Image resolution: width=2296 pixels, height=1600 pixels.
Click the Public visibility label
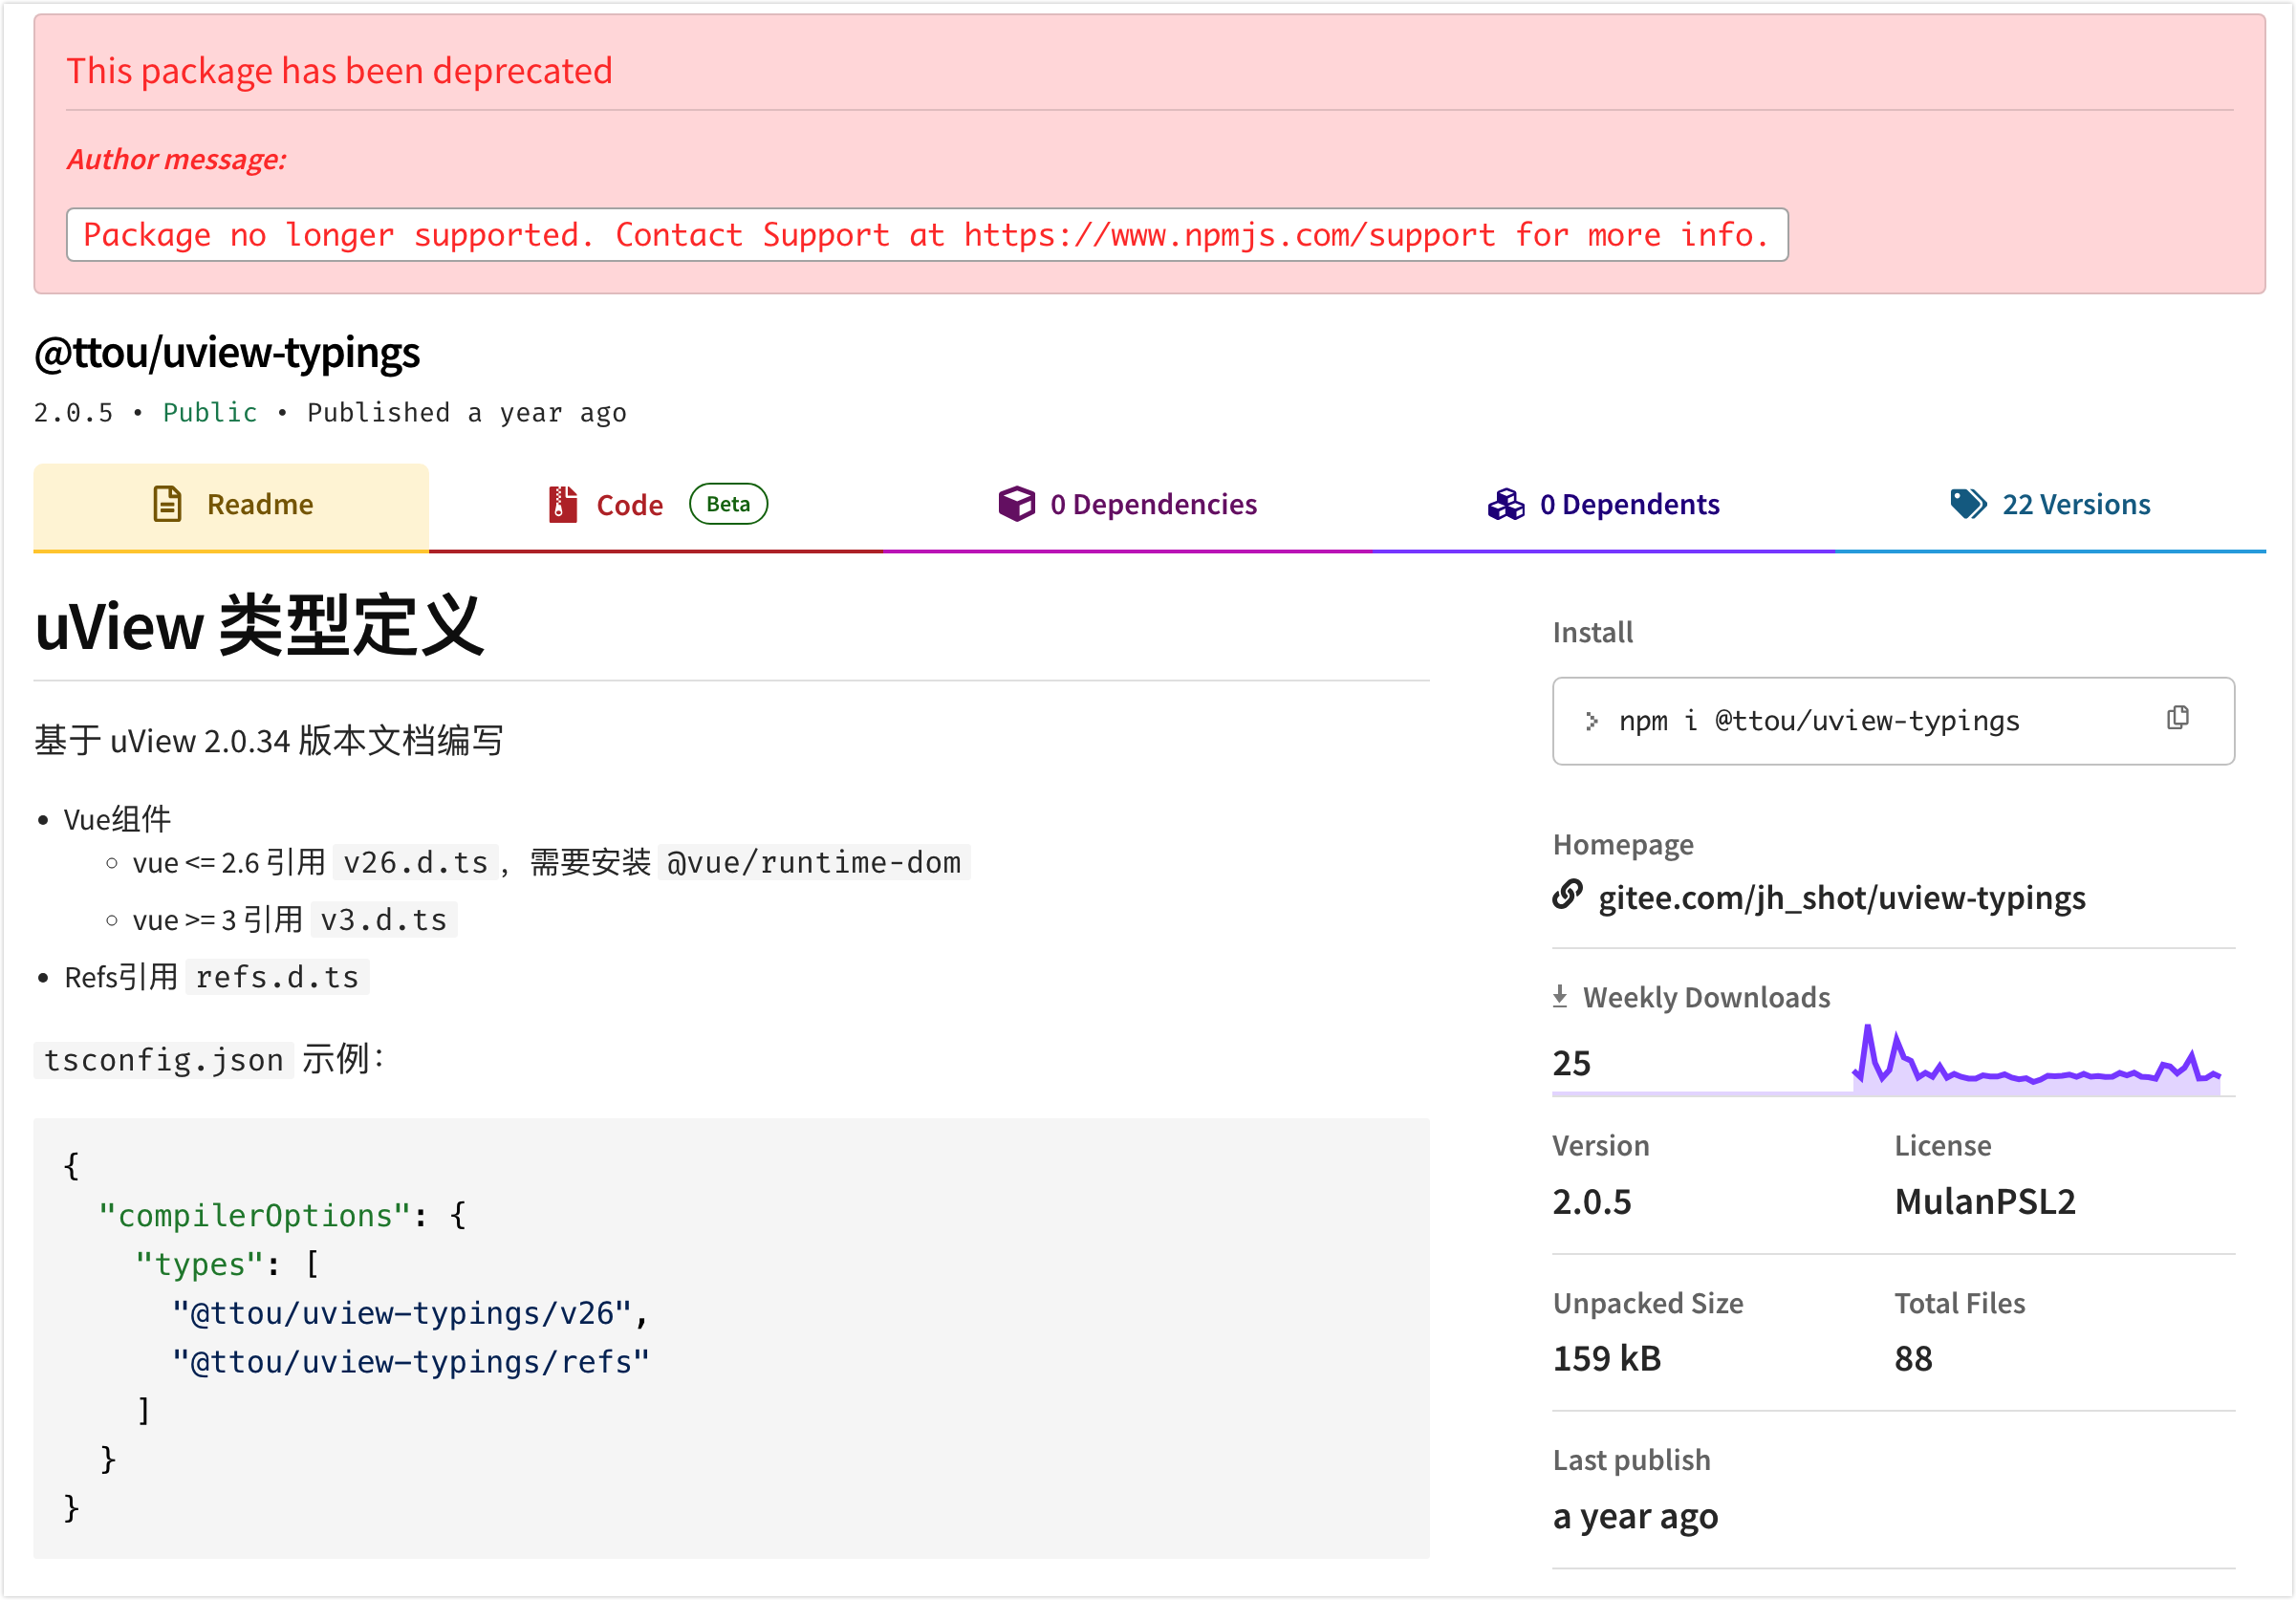point(210,413)
